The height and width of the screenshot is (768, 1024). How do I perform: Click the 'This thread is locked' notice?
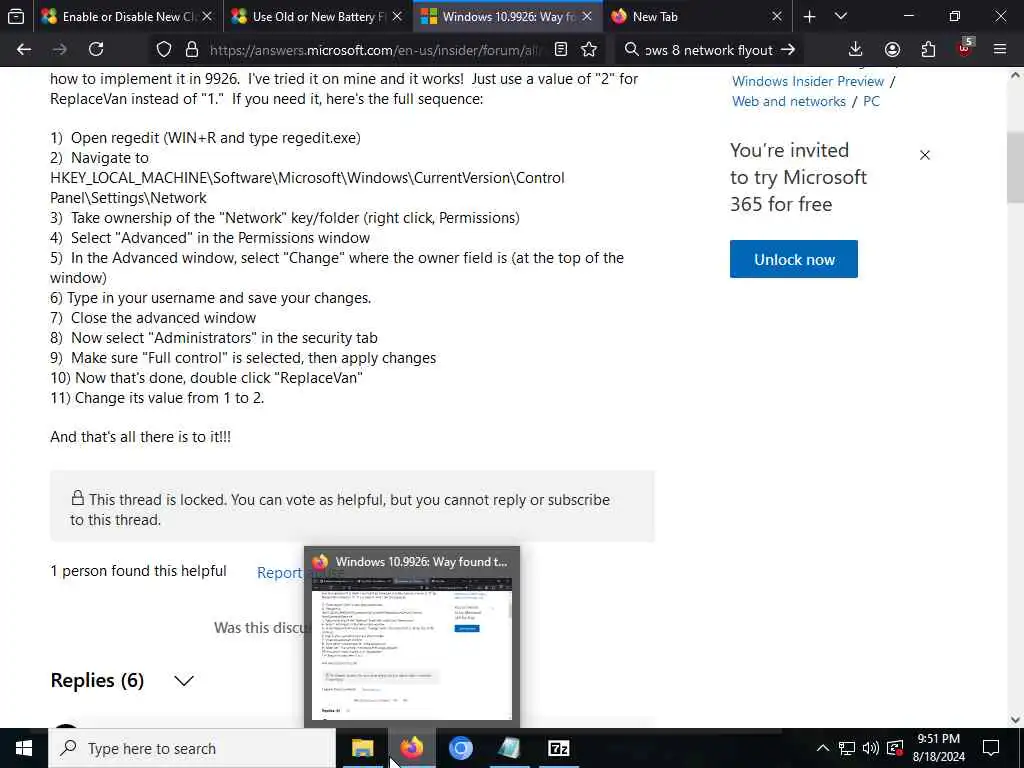click(x=352, y=506)
